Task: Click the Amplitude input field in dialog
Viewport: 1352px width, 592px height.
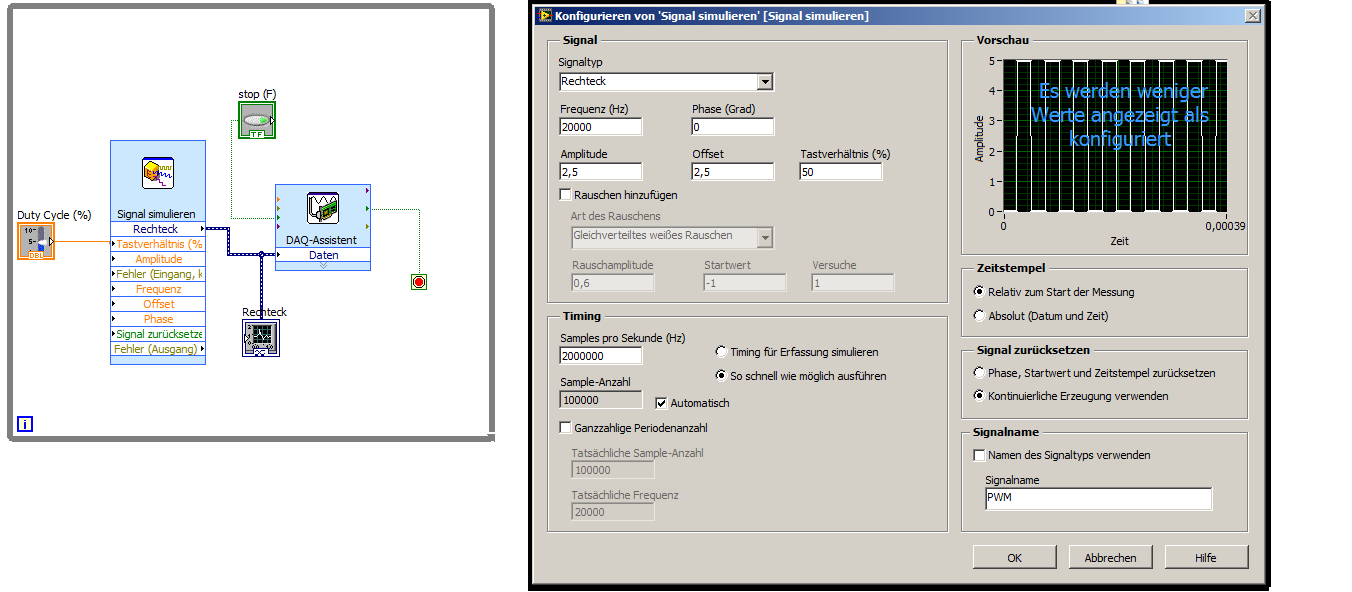Action: coord(601,172)
